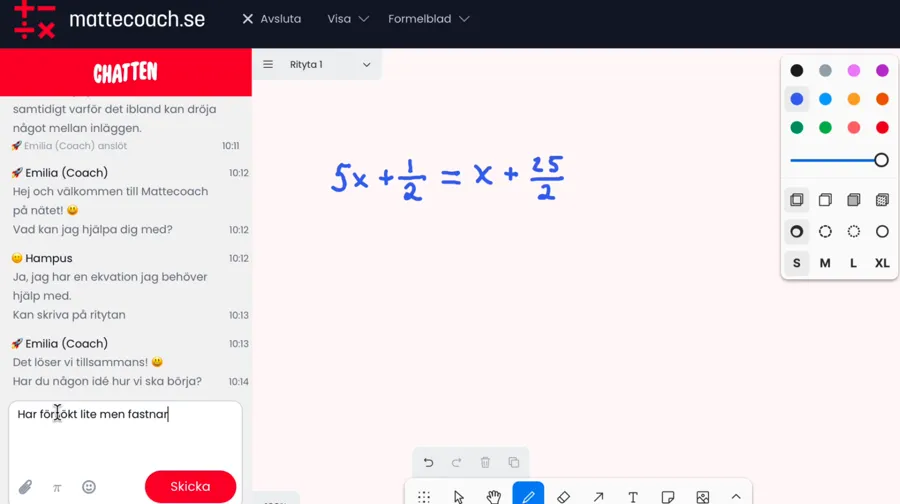This screenshot has height=504, width=900.
Task: Open the emoji picker in chat
Action: 89,487
